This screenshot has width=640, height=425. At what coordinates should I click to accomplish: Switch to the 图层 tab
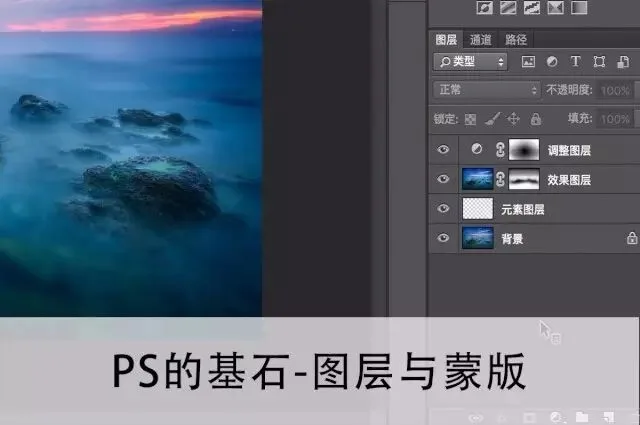tap(446, 40)
